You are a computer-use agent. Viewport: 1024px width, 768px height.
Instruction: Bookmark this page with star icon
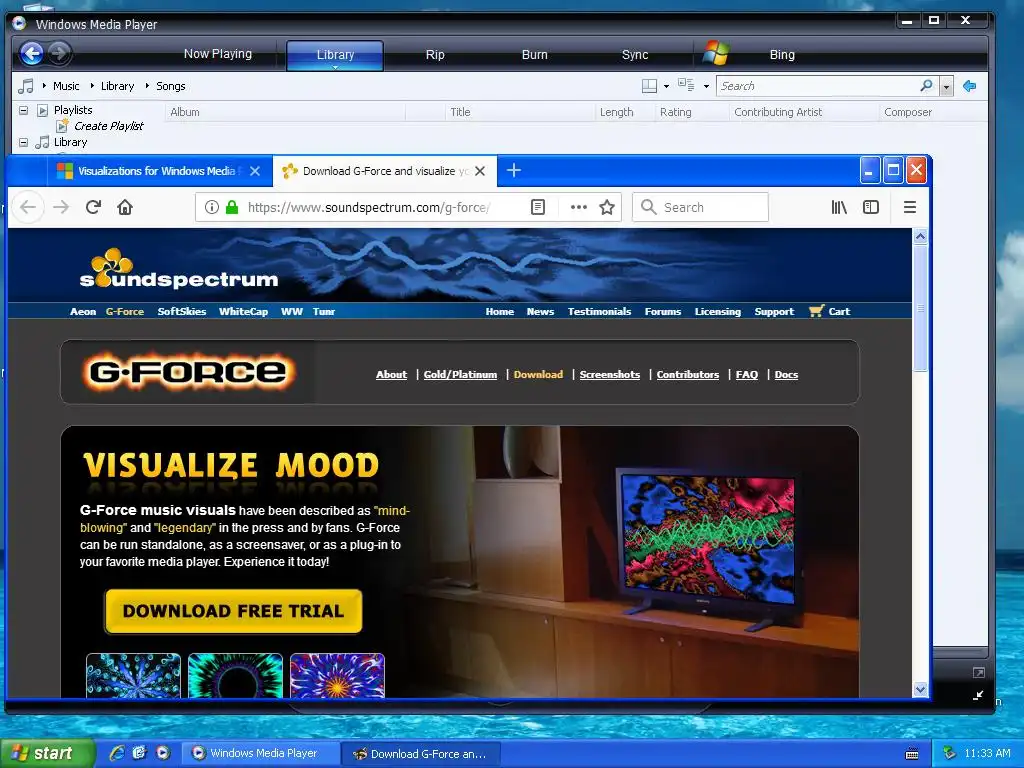(607, 207)
